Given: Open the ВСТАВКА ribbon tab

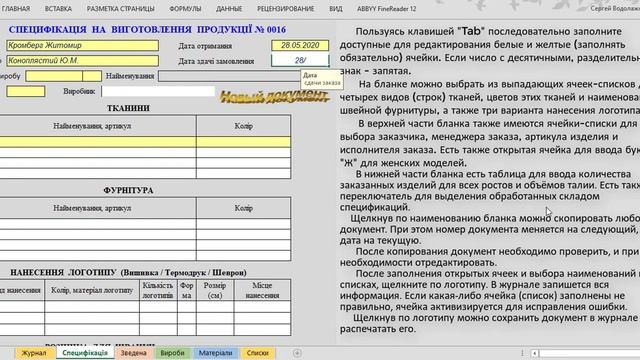Looking at the screenshot, I should 58,9.
